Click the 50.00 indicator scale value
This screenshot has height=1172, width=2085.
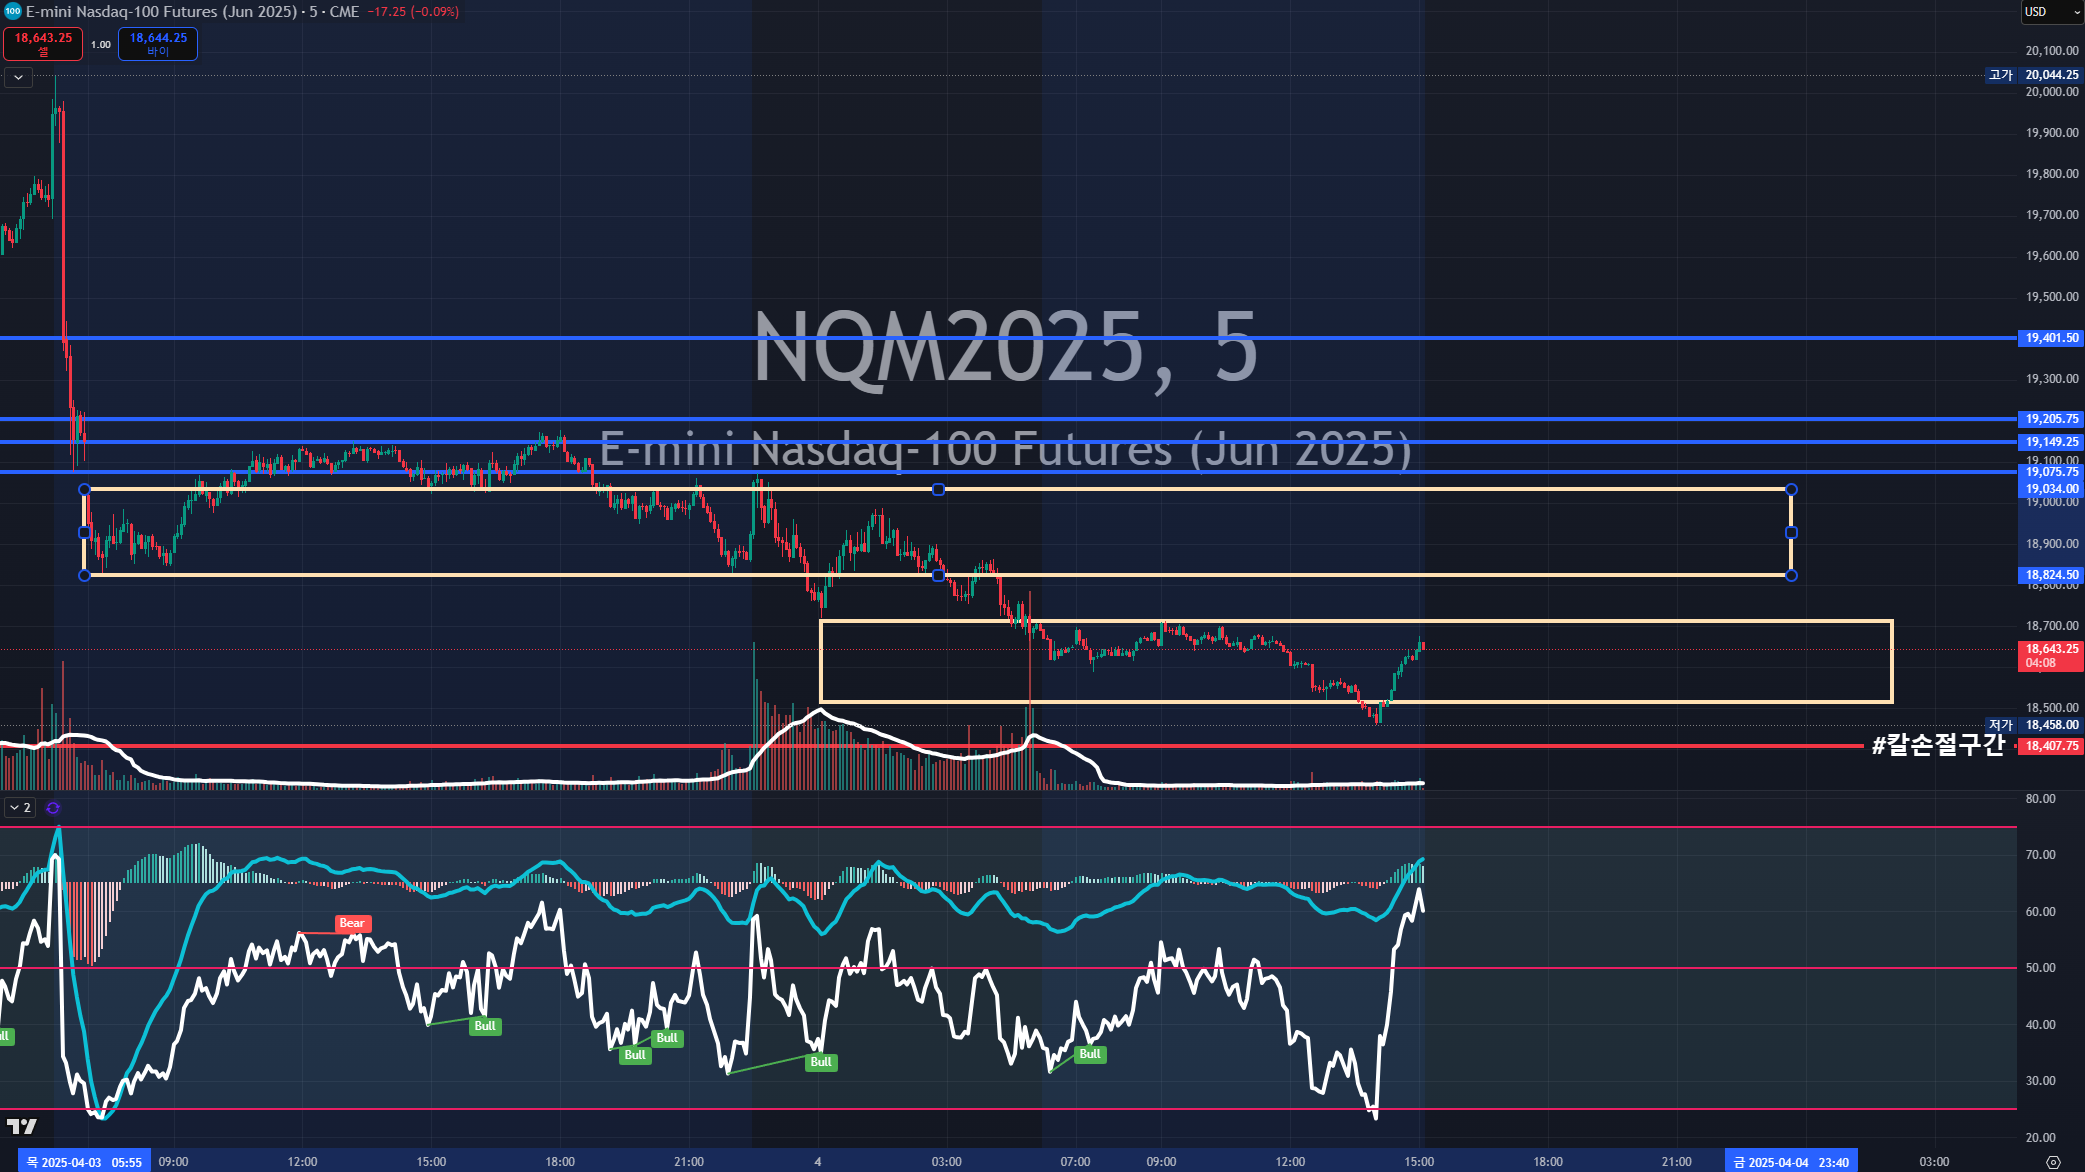2040,968
